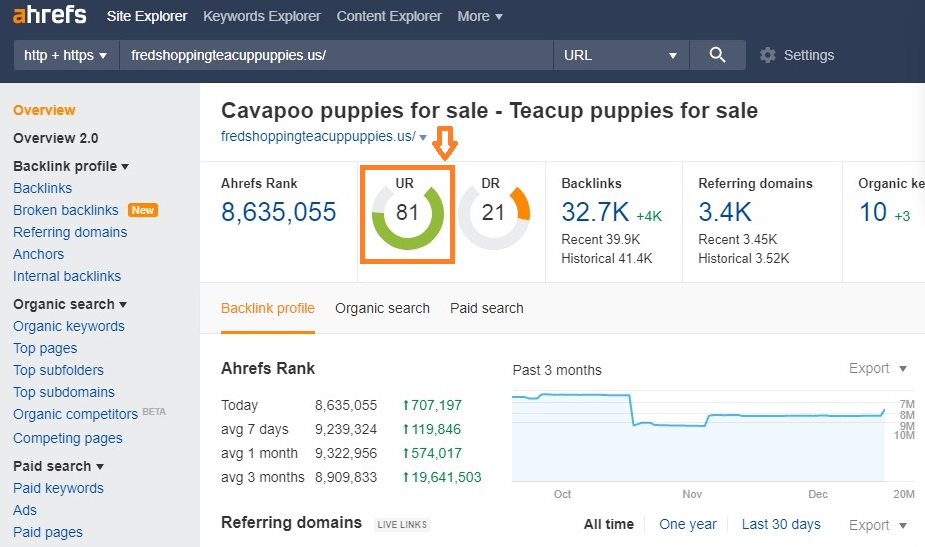The height and width of the screenshot is (547, 925).
Task: Switch to the Paid search tab
Action: tap(486, 308)
